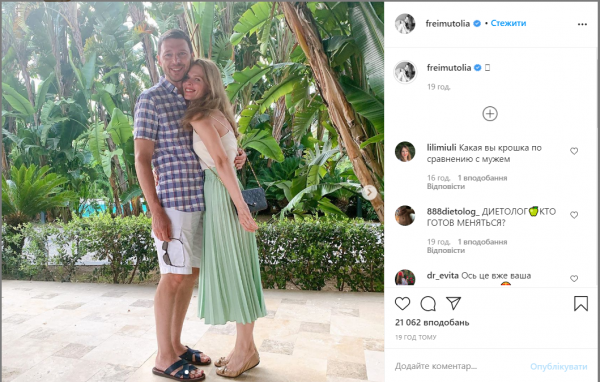The width and height of the screenshot is (600, 382).
Task: Like the post with heart icon
Action: pos(402,304)
